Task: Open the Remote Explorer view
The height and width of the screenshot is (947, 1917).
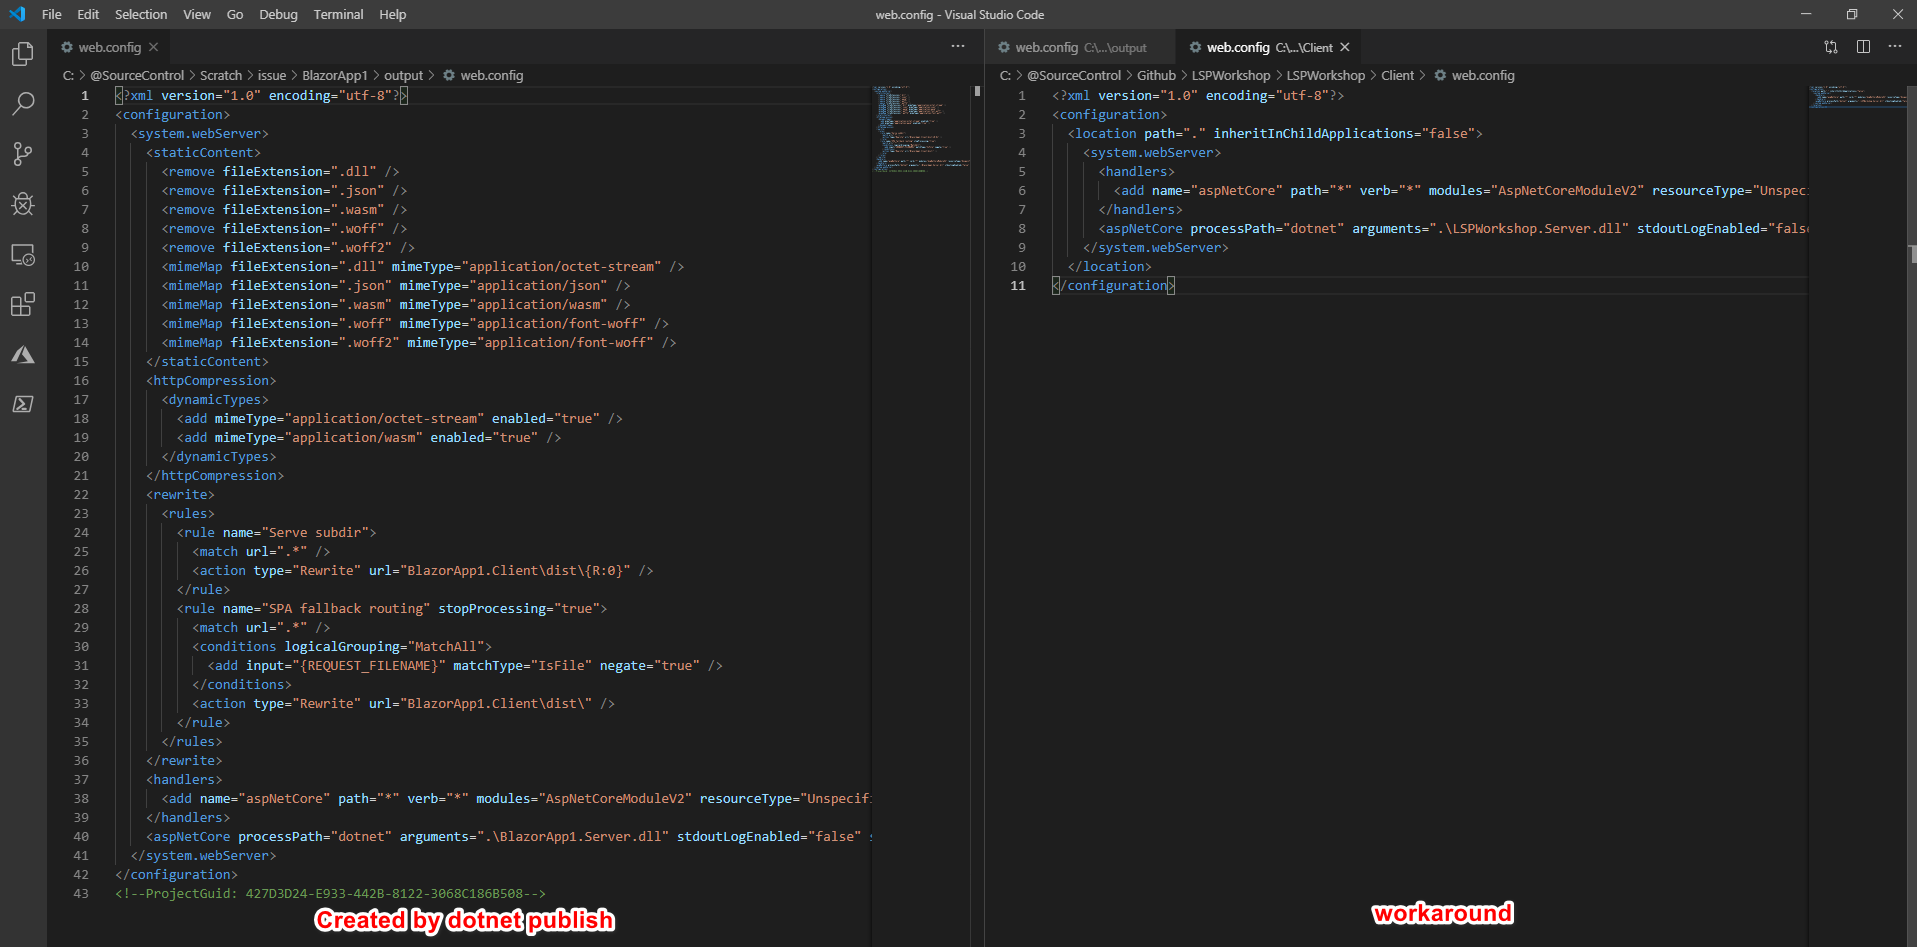Action: pyautogui.click(x=23, y=254)
